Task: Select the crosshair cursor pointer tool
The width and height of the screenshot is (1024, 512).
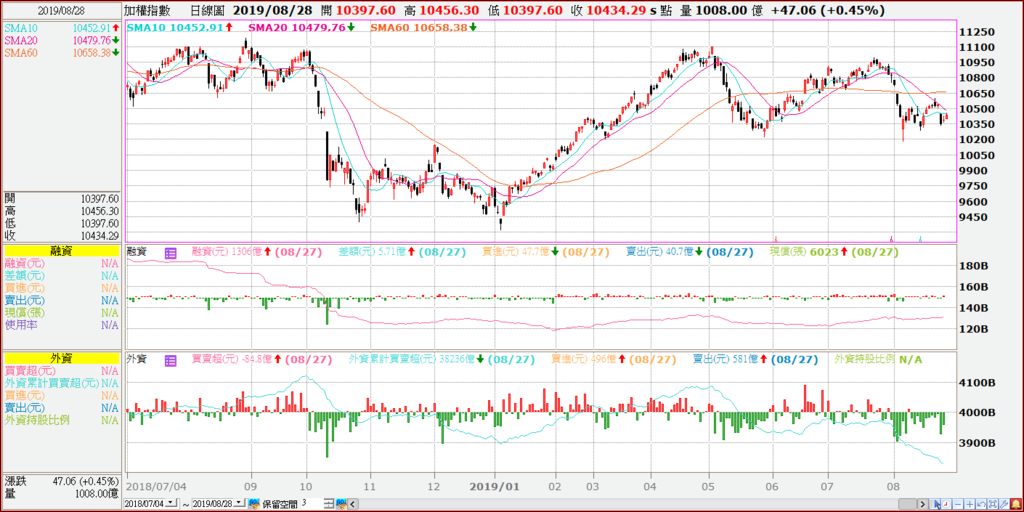Action: click(x=935, y=504)
